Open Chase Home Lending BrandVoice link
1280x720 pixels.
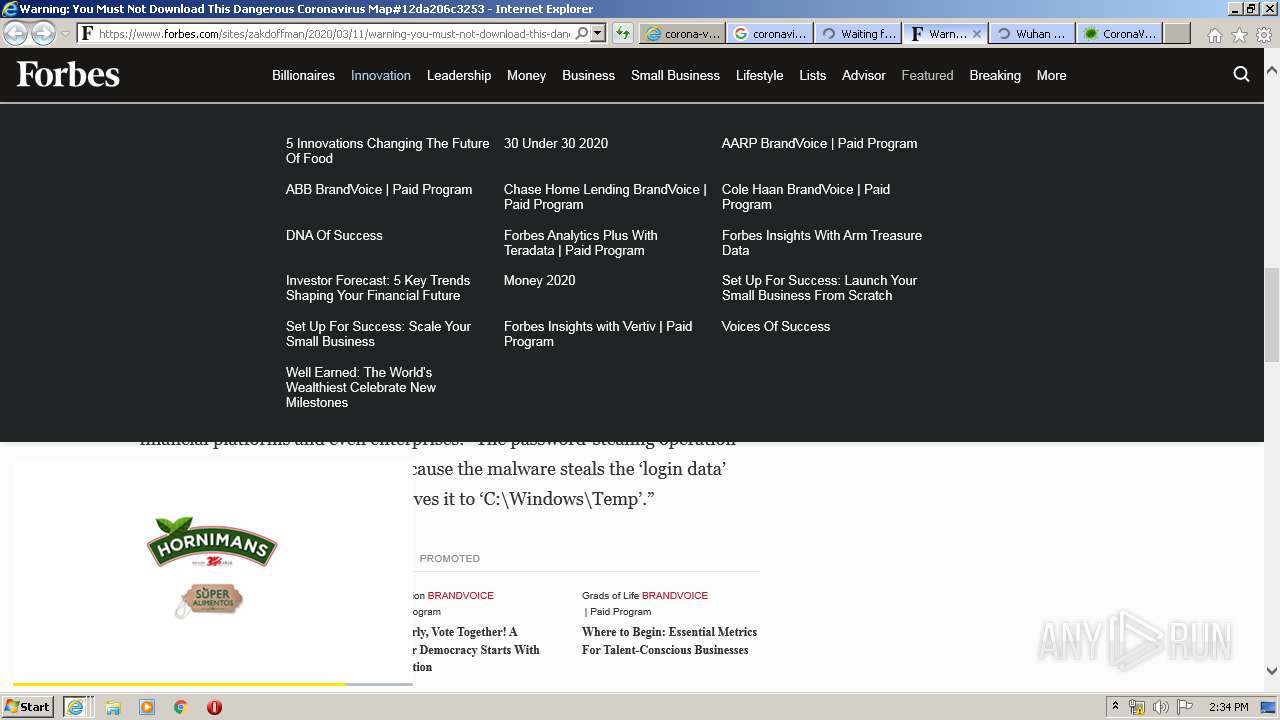[x=605, y=197]
